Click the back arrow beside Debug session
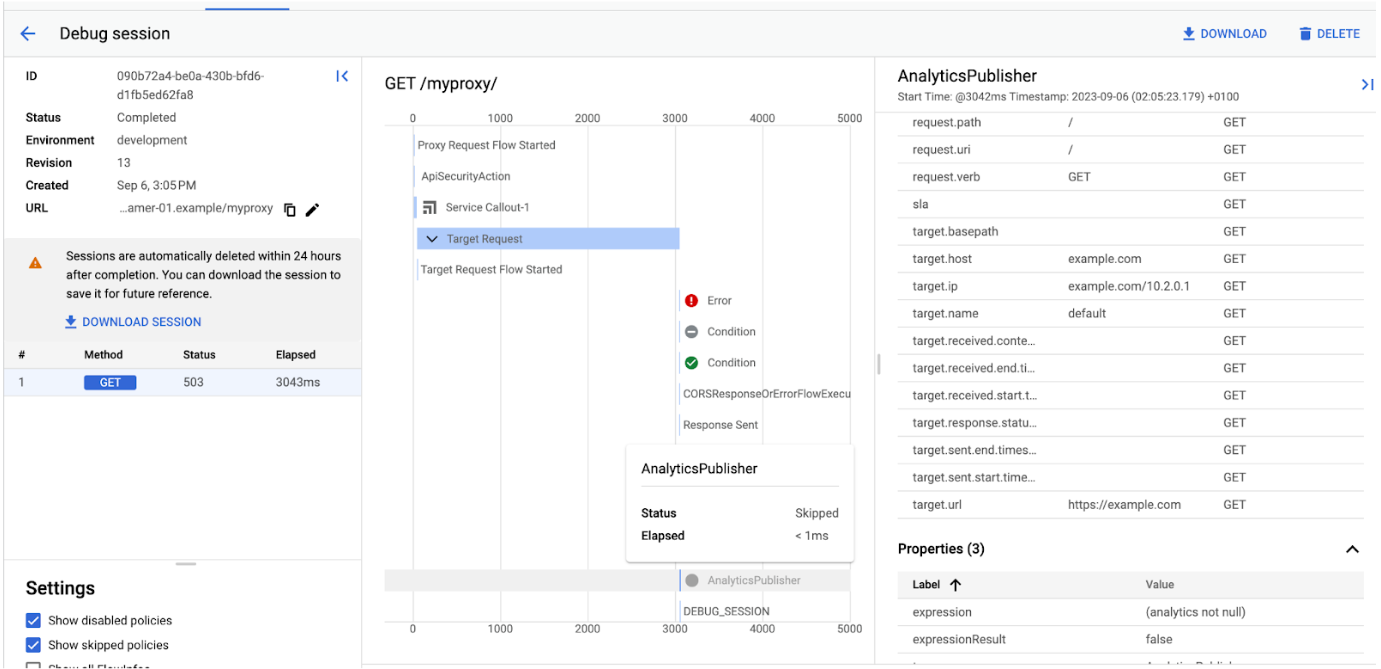The height and width of the screenshot is (669, 1381). coord(28,34)
